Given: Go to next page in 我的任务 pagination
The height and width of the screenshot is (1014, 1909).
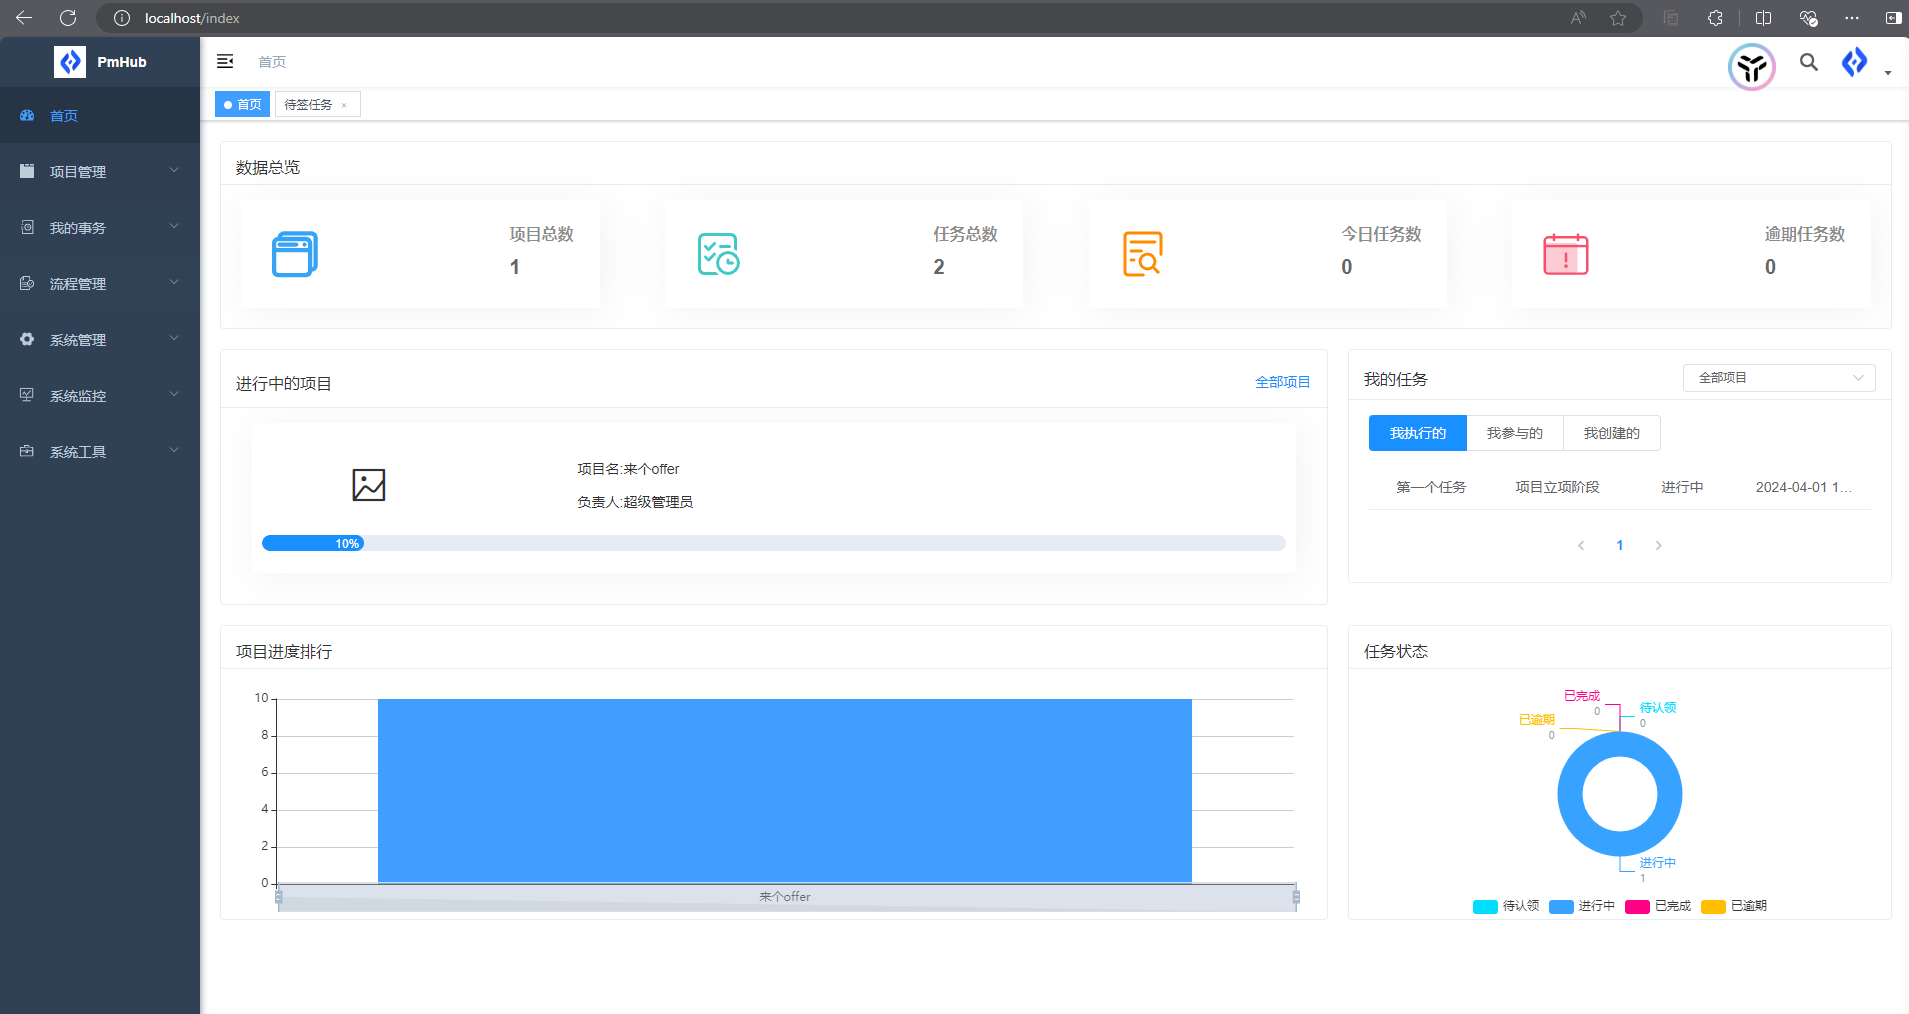Looking at the screenshot, I should point(1658,545).
